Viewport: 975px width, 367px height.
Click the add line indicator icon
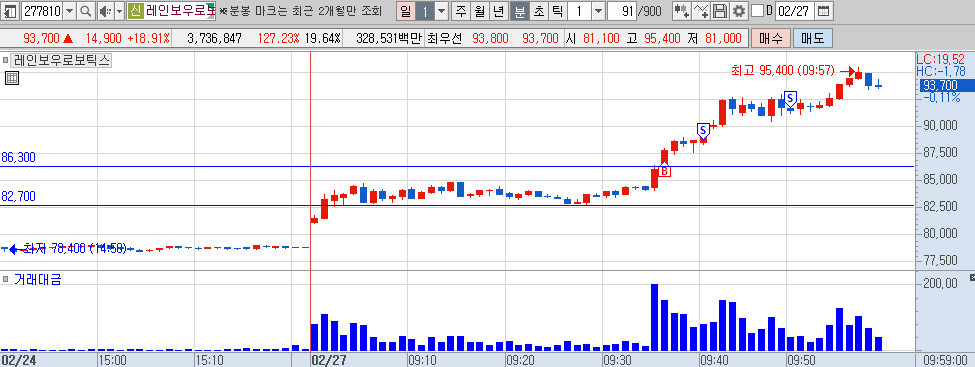[701, 11]
